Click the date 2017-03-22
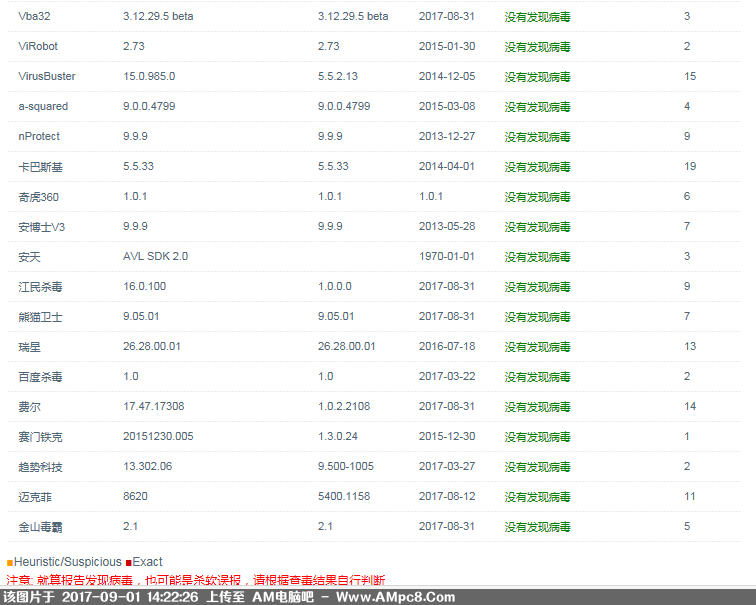This screenshot has width=756, height=605. (447, 376)
